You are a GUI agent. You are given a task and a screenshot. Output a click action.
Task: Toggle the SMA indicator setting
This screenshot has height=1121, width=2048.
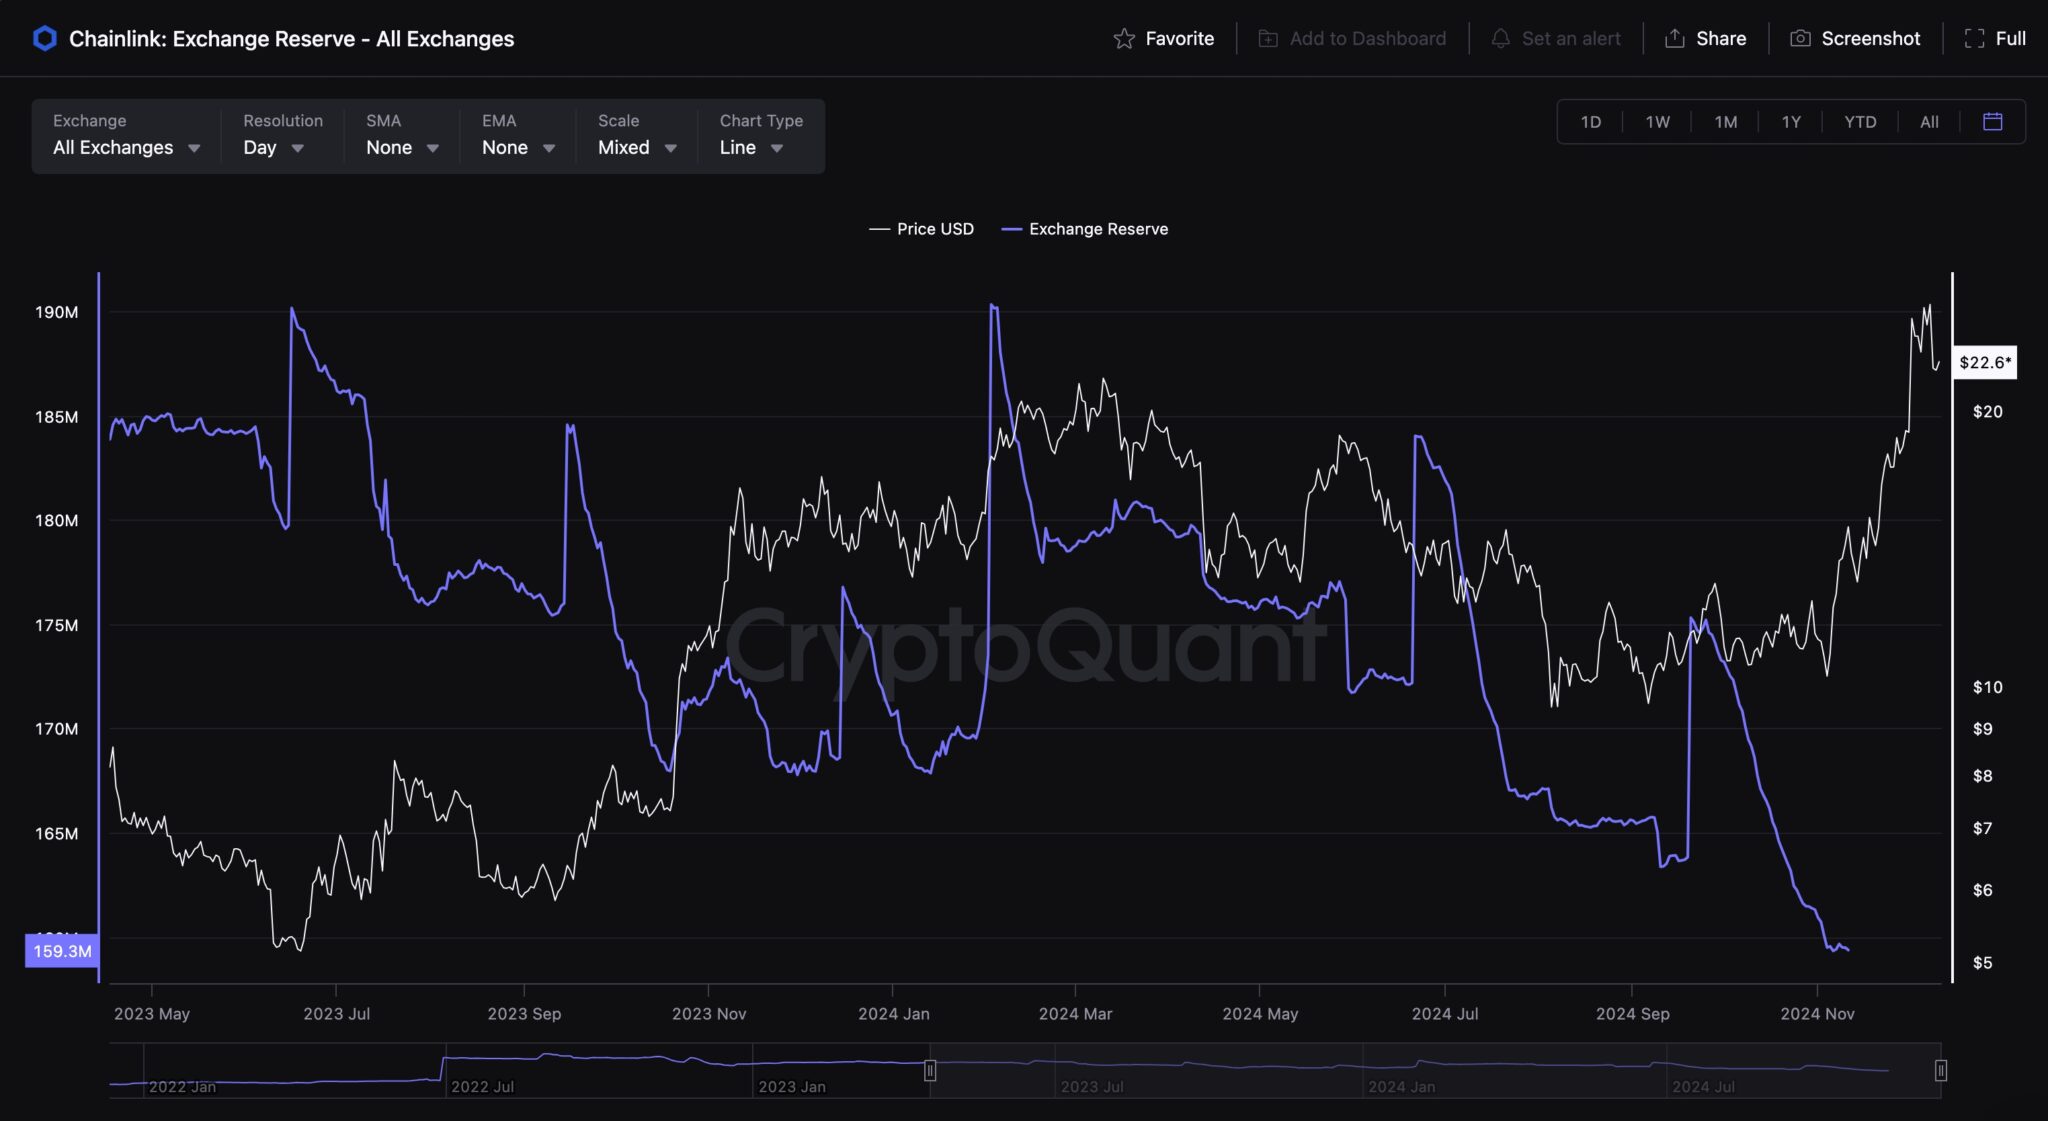[x=400, y=147]
